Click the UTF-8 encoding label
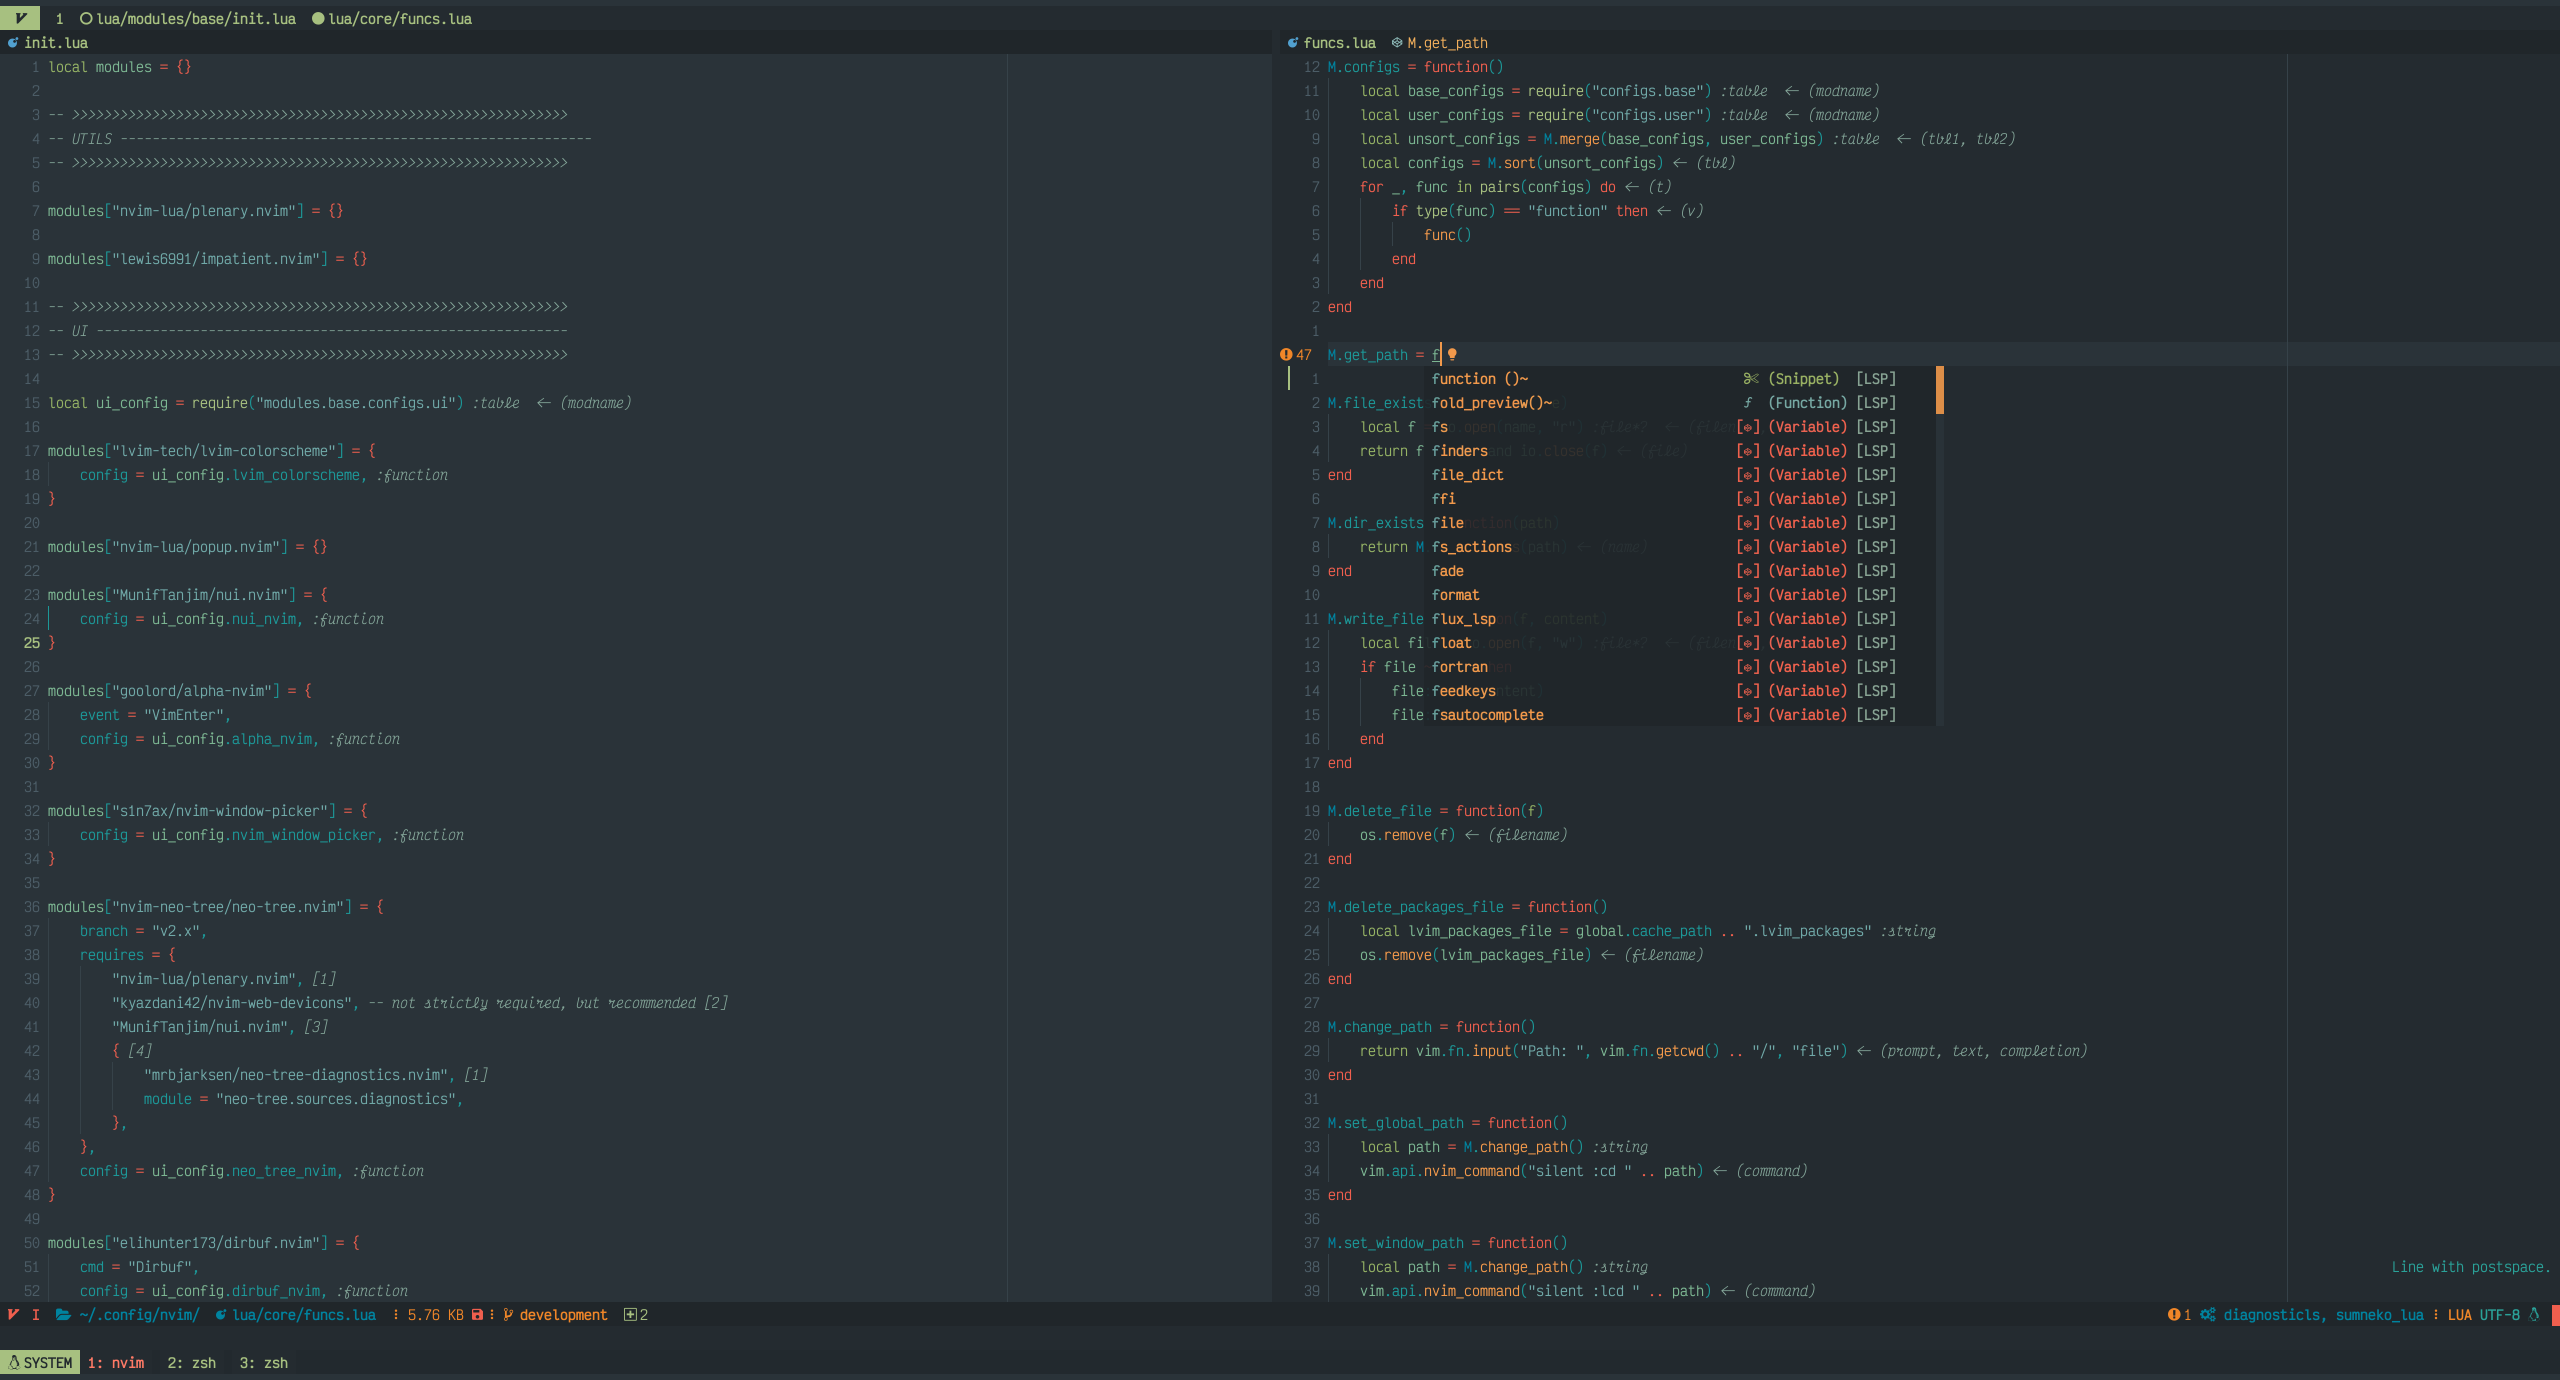 [x=2500, y=1315]
